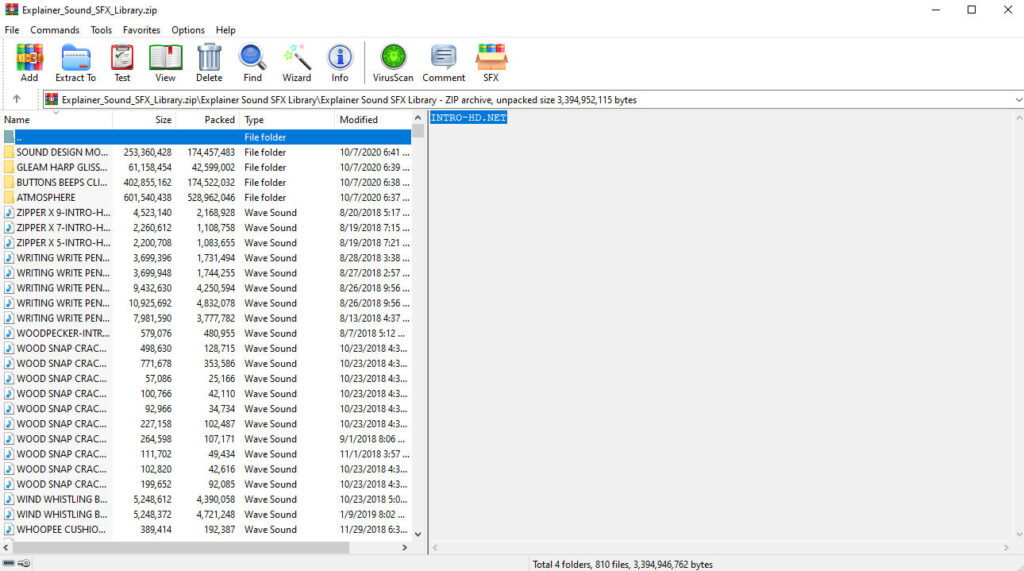Click the WinRAR icon in the title bar

[11, 10]
